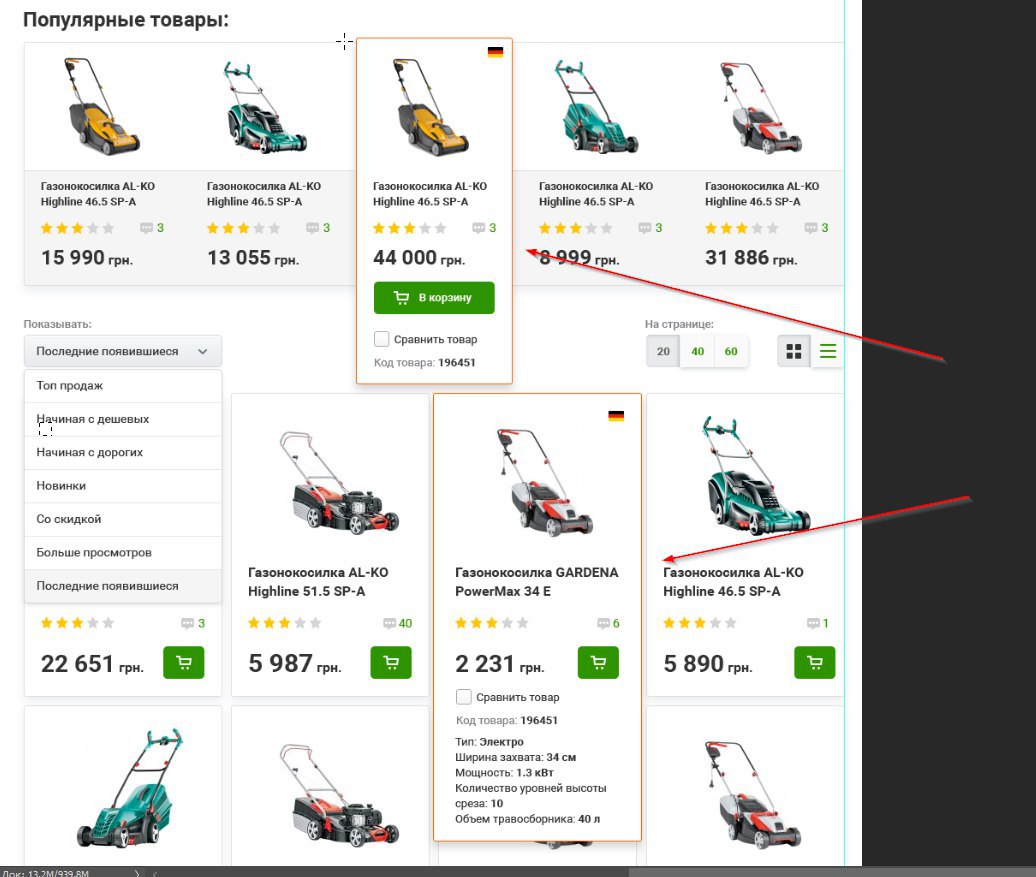
Task: Click the green В корзину button
Action: click(x=434, y=297)
